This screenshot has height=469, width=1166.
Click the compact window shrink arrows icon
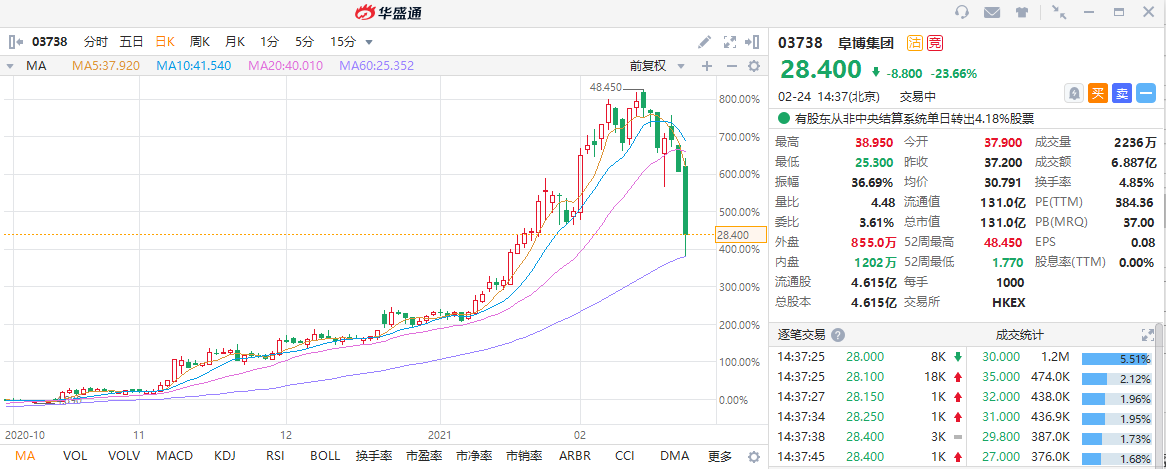click(x=1059, y=12)
